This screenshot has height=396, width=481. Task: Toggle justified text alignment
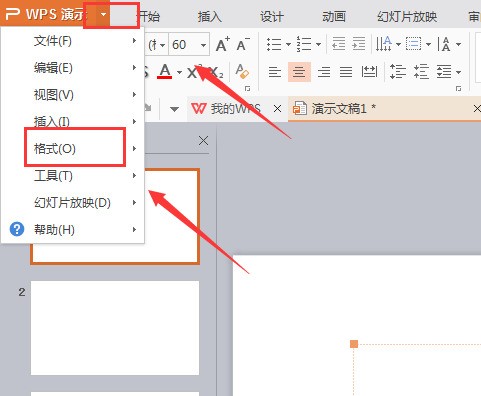[x=346, y=72]
